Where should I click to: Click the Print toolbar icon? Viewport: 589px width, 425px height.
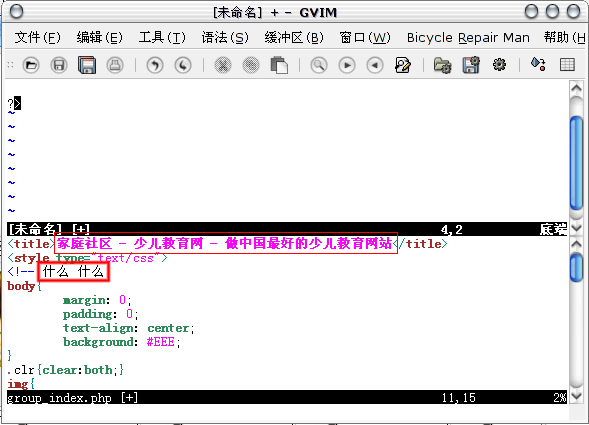pos(115,65)
